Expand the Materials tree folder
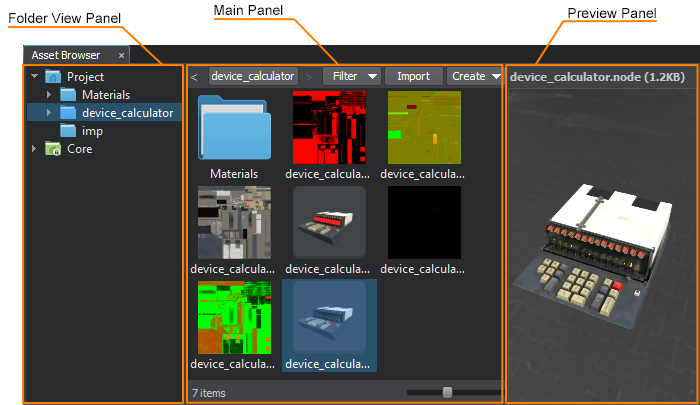The image size is (700, 405). point(49,95)
